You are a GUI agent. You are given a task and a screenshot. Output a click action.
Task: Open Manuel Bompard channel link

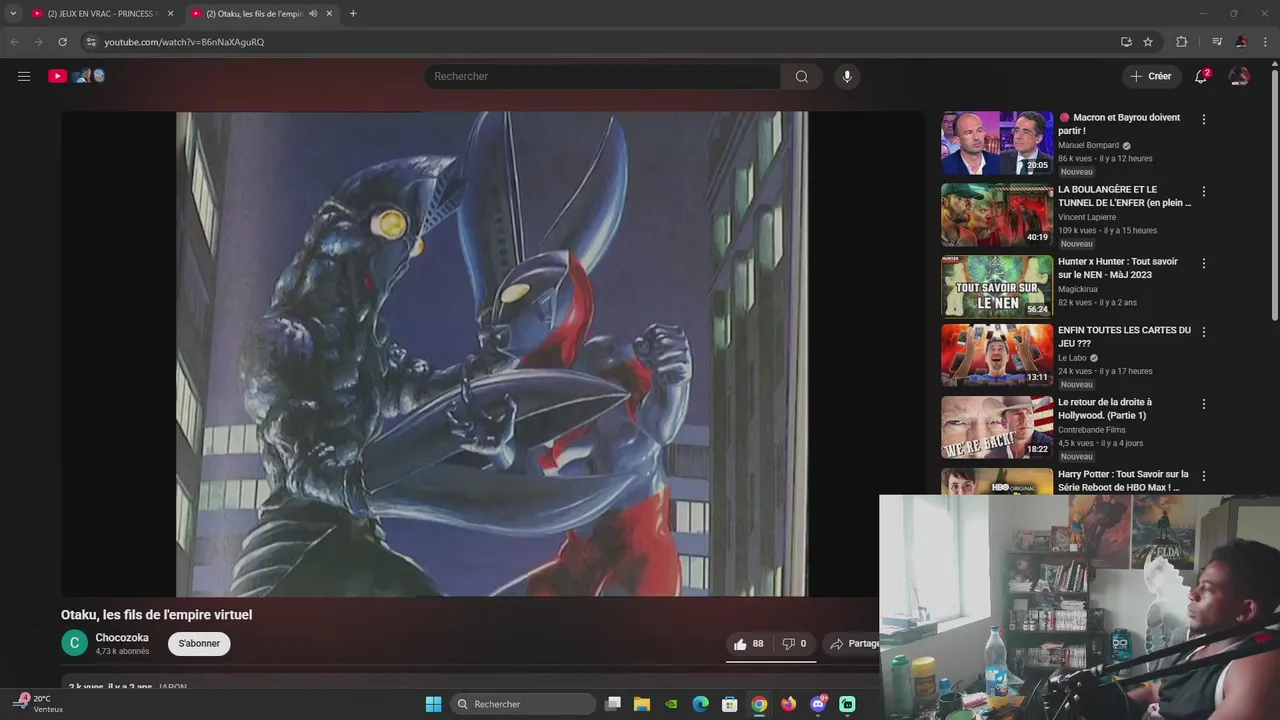click(1089, 145)
